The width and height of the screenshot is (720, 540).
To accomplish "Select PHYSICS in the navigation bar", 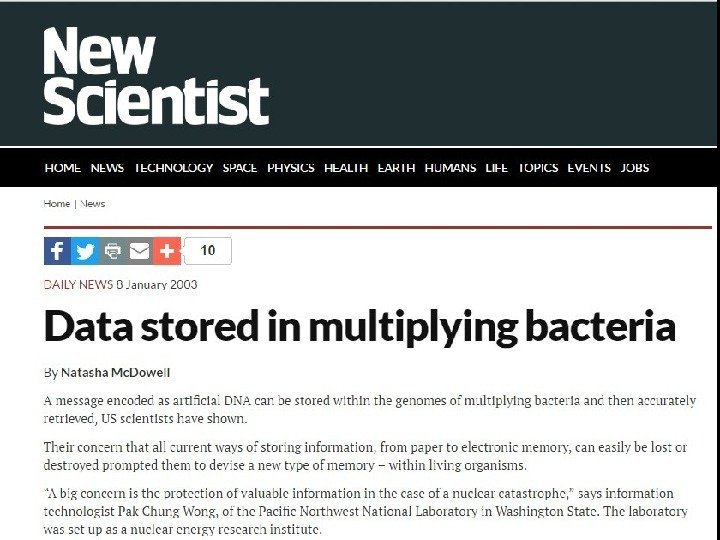I will click(x=290, y=168).
